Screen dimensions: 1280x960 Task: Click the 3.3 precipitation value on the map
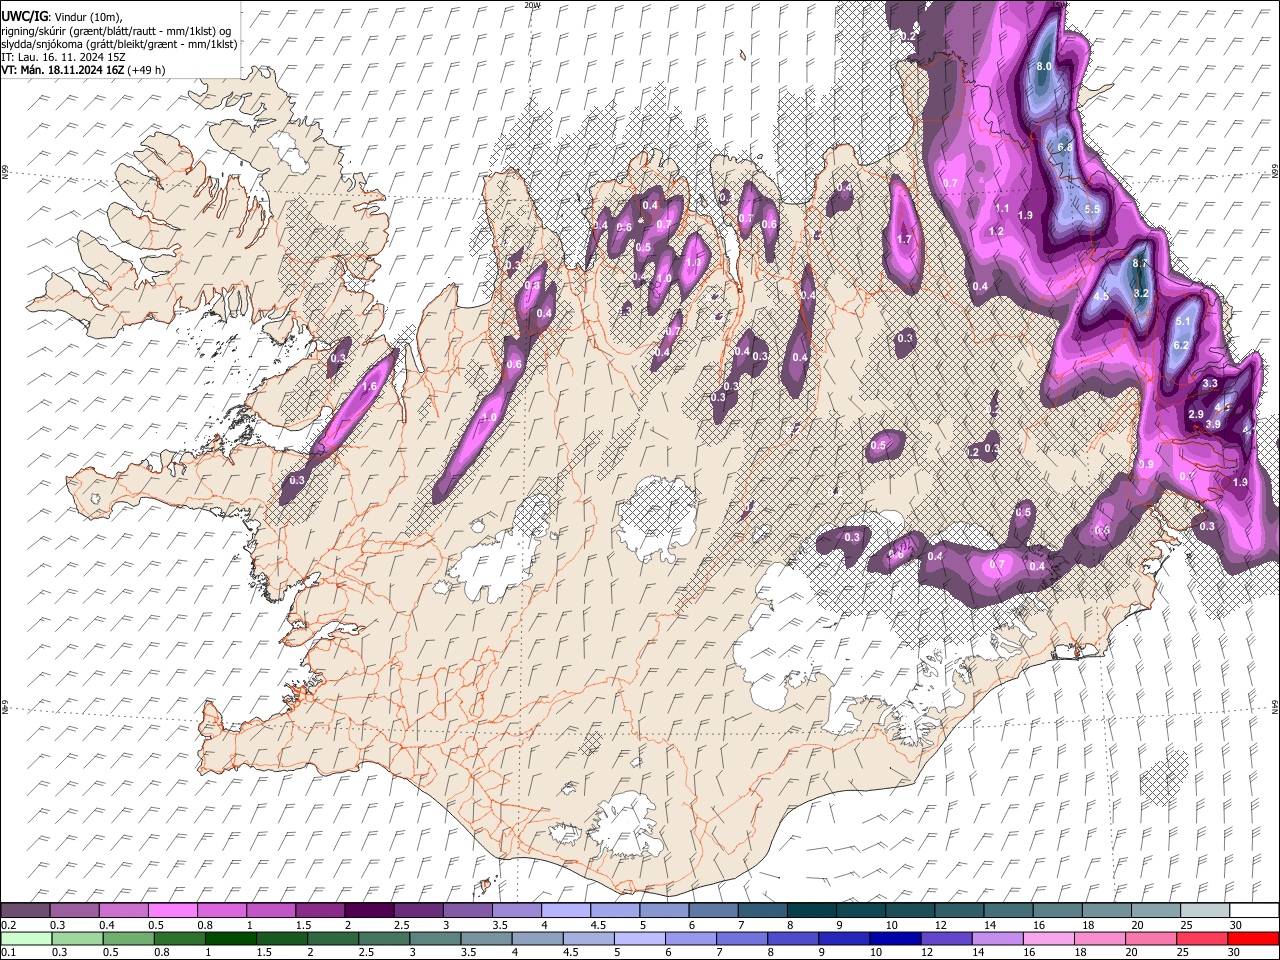pyautogui.click(x=1210, y=383)
